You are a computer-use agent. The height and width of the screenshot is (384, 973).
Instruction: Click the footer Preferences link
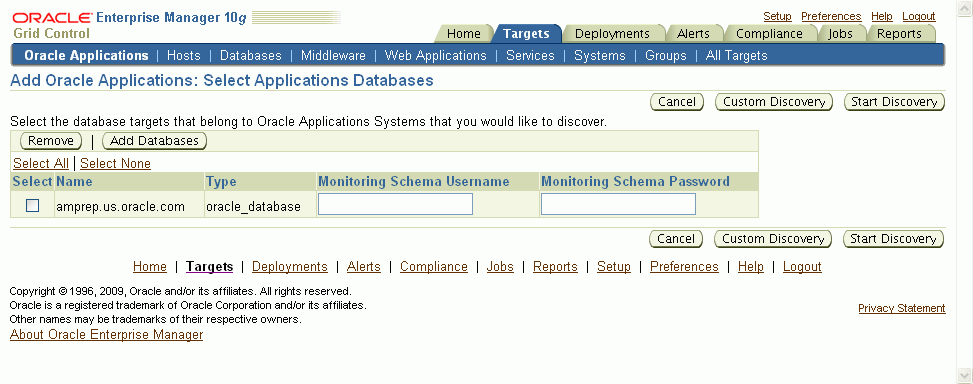point(684,266)
